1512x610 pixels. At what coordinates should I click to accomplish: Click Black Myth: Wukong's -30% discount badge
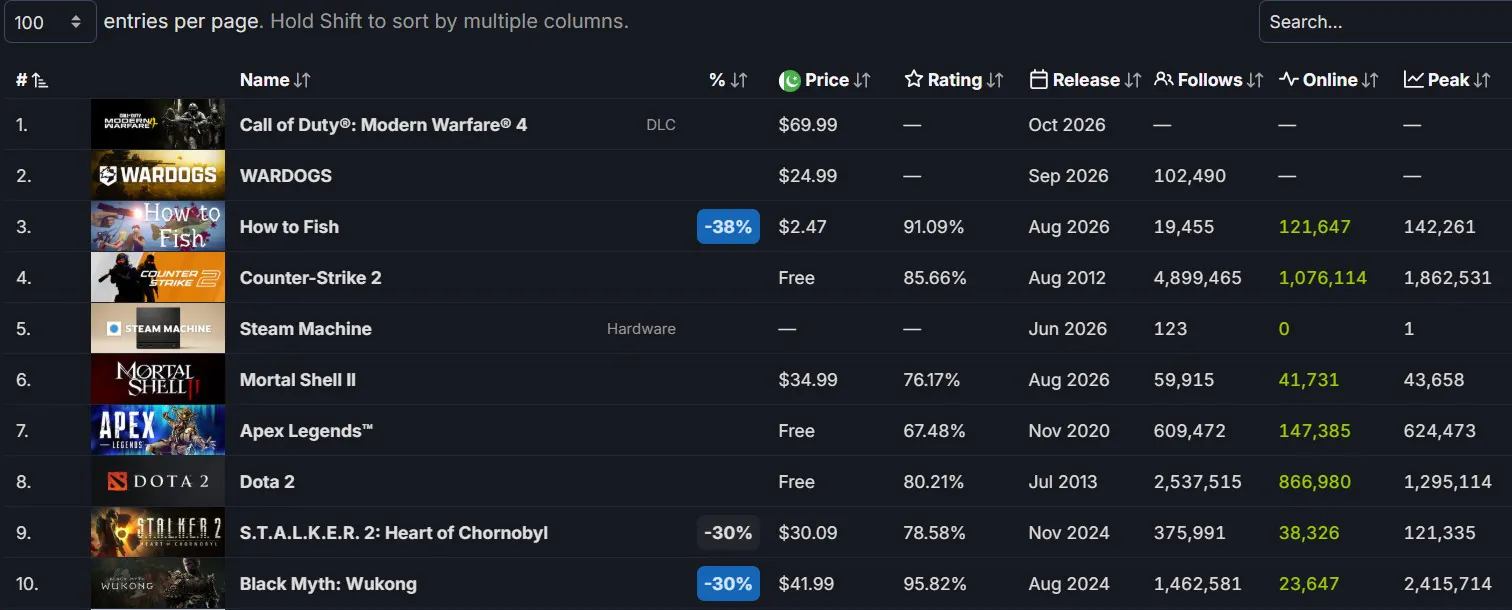(x=728, y=583)
